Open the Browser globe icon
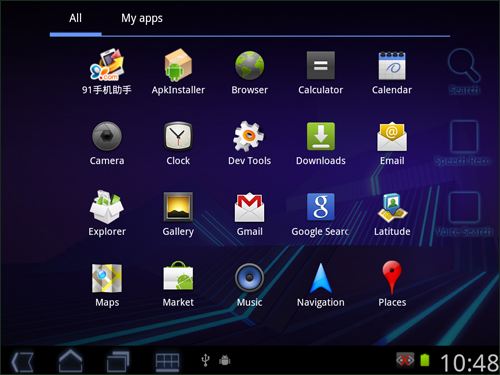 coord(249,65)
